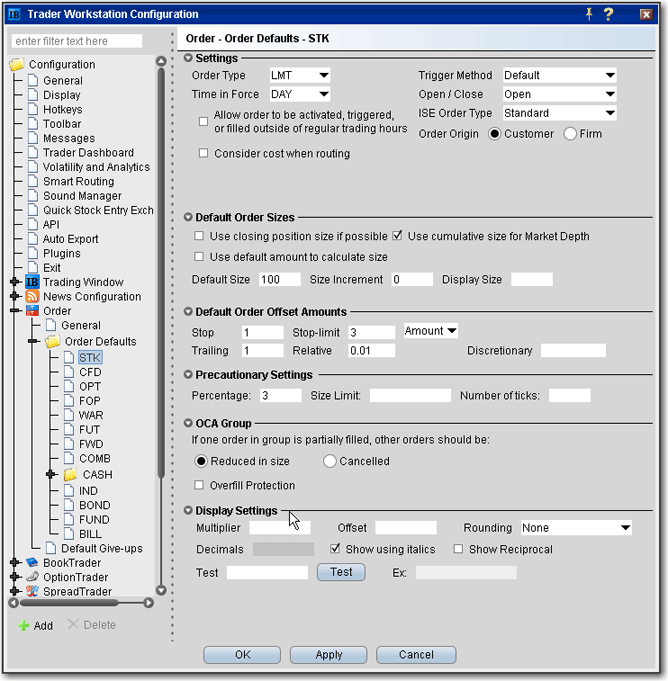Open the Time in Force dropdown
Viewport: 668px width, 681px height.
300,94
